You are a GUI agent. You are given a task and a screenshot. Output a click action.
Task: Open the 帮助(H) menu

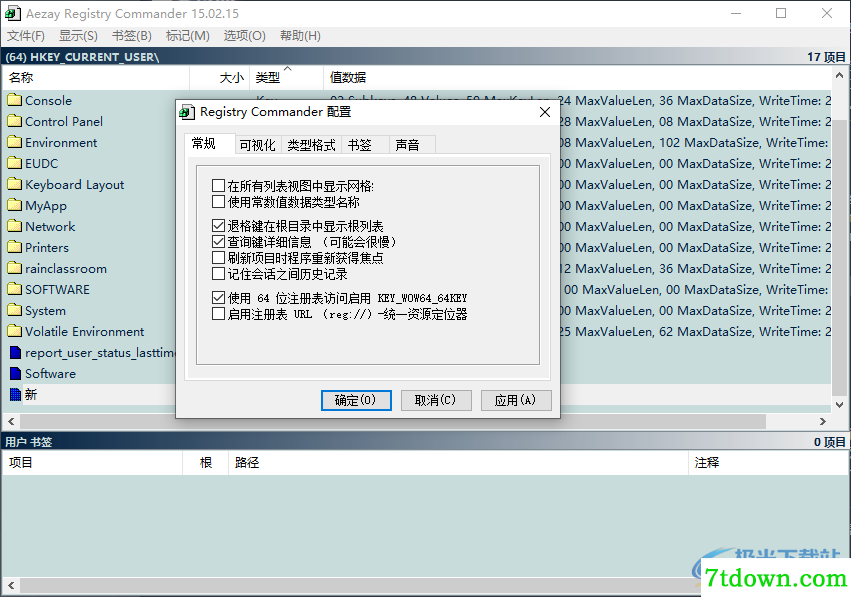click(x=300, y=36)
